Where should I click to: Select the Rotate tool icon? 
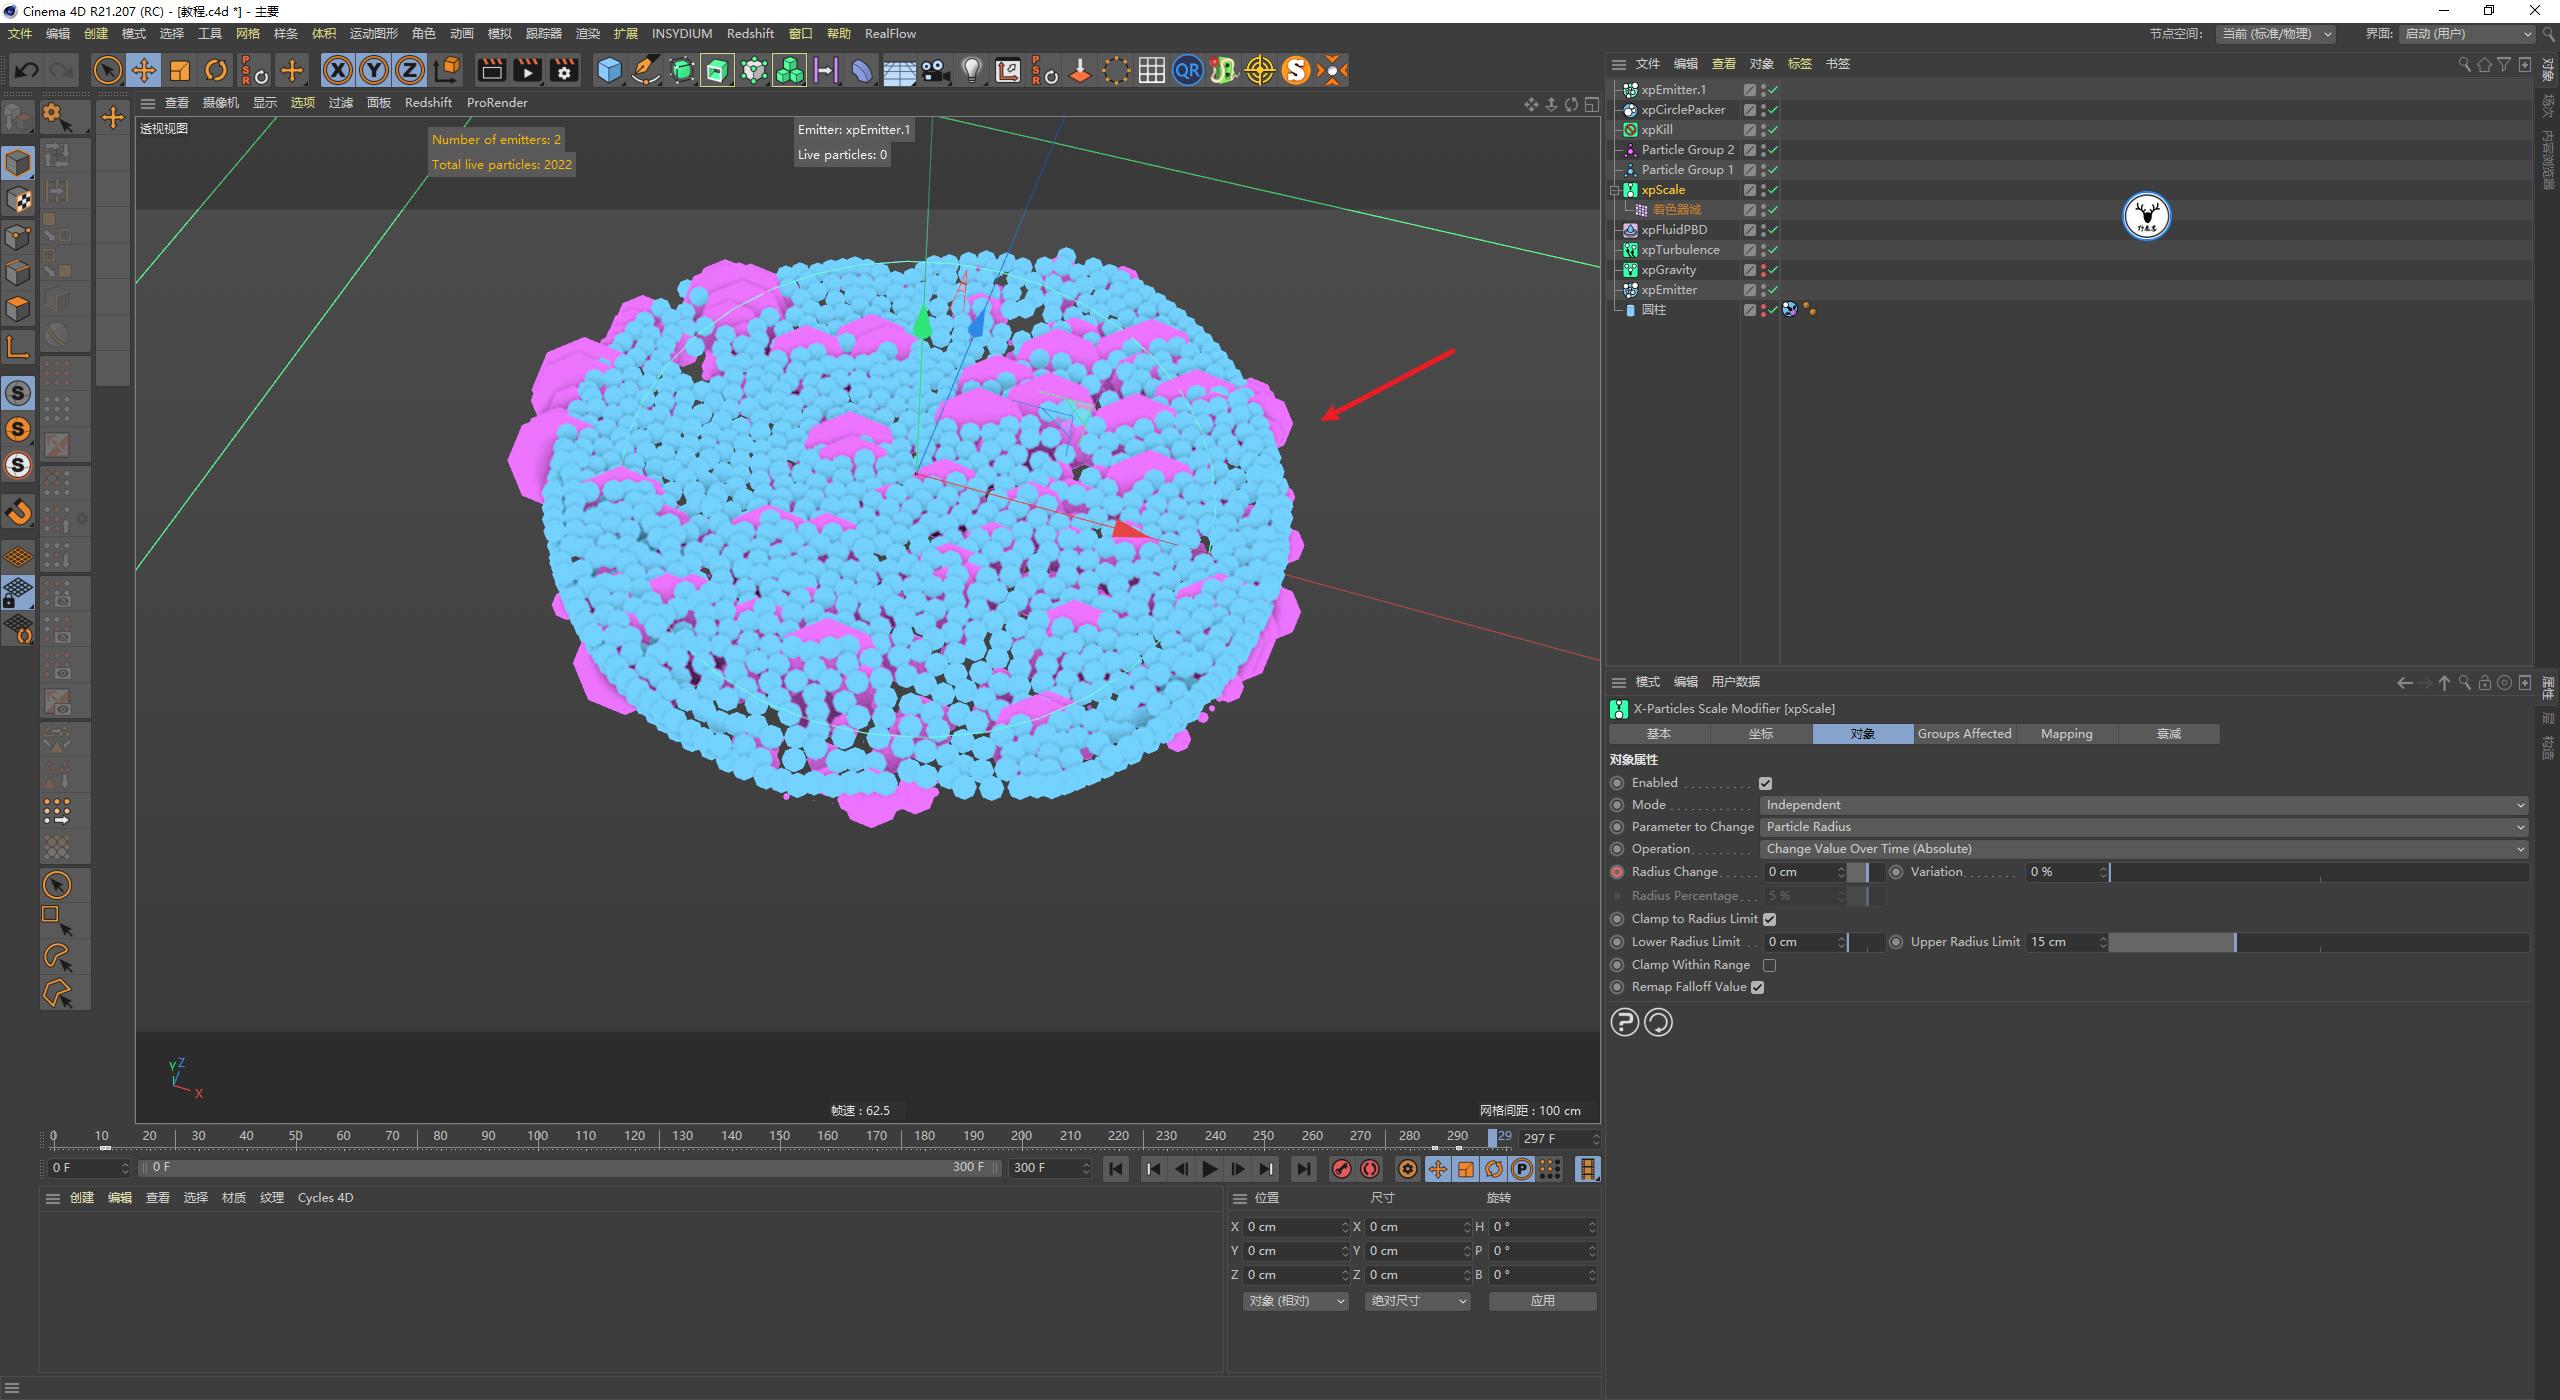pyautogui.click(x=216, y=70)
